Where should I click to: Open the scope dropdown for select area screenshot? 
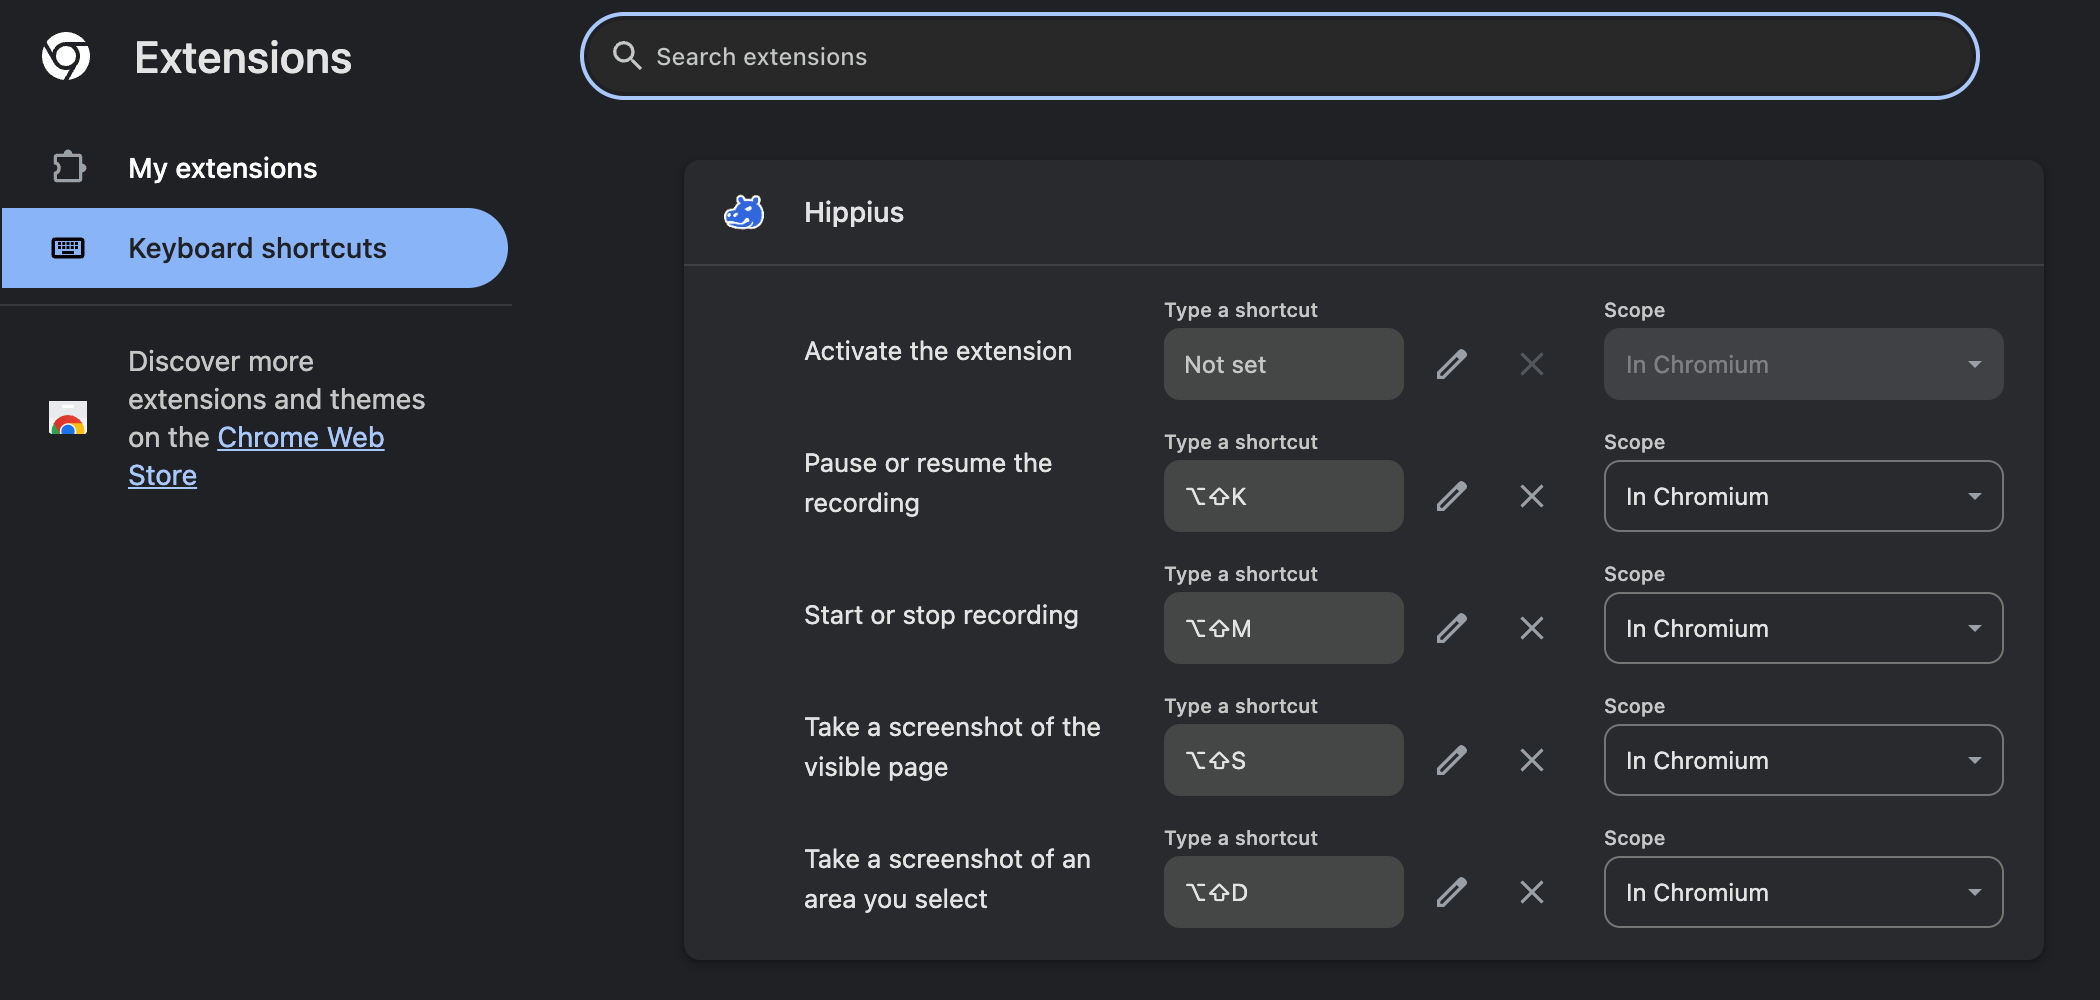point(1804,892)
